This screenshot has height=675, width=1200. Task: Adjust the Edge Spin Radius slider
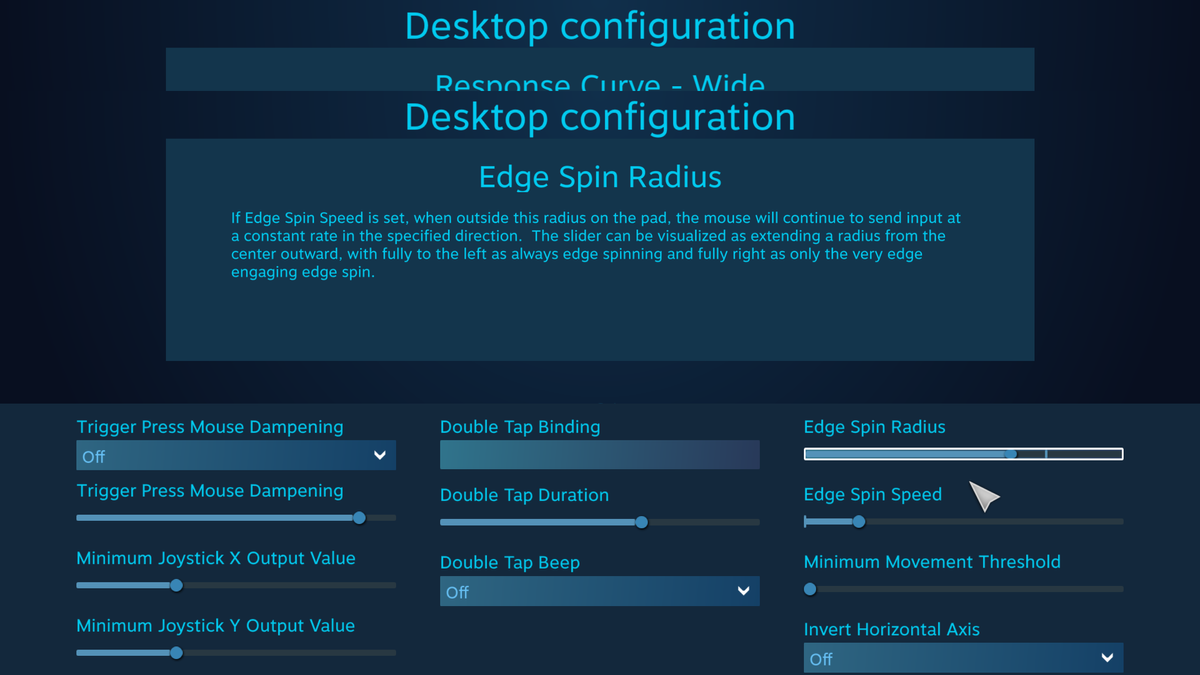pos(1009,453)
